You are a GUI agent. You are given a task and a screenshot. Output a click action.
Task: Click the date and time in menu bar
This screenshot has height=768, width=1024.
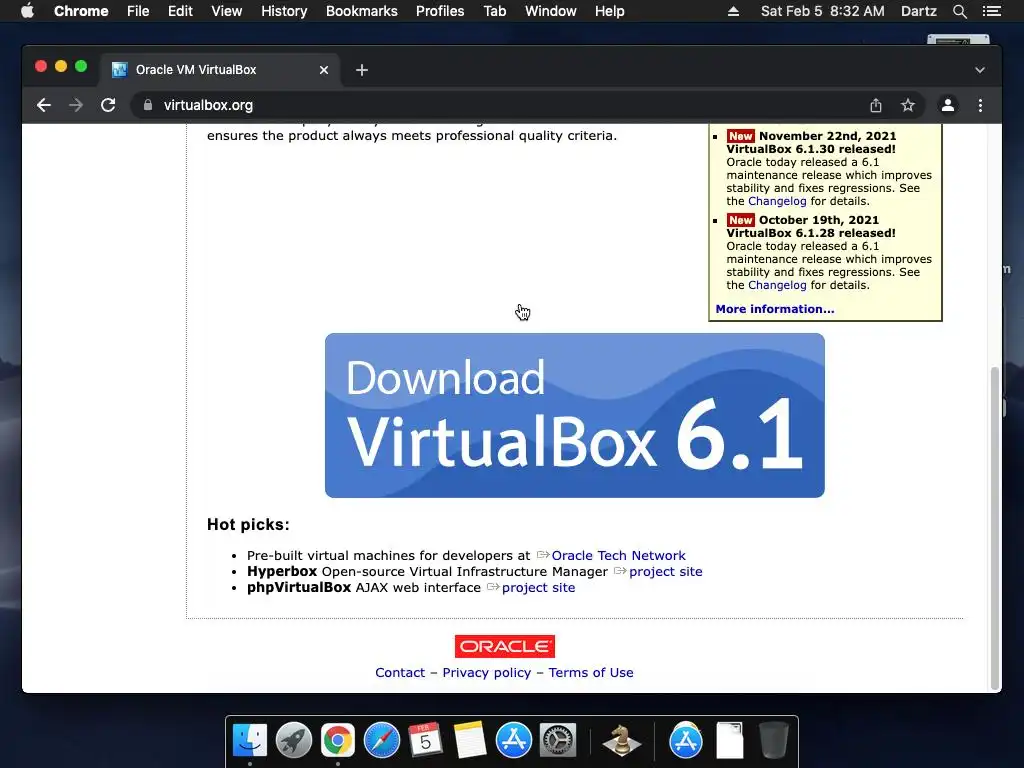coord(822,11)
